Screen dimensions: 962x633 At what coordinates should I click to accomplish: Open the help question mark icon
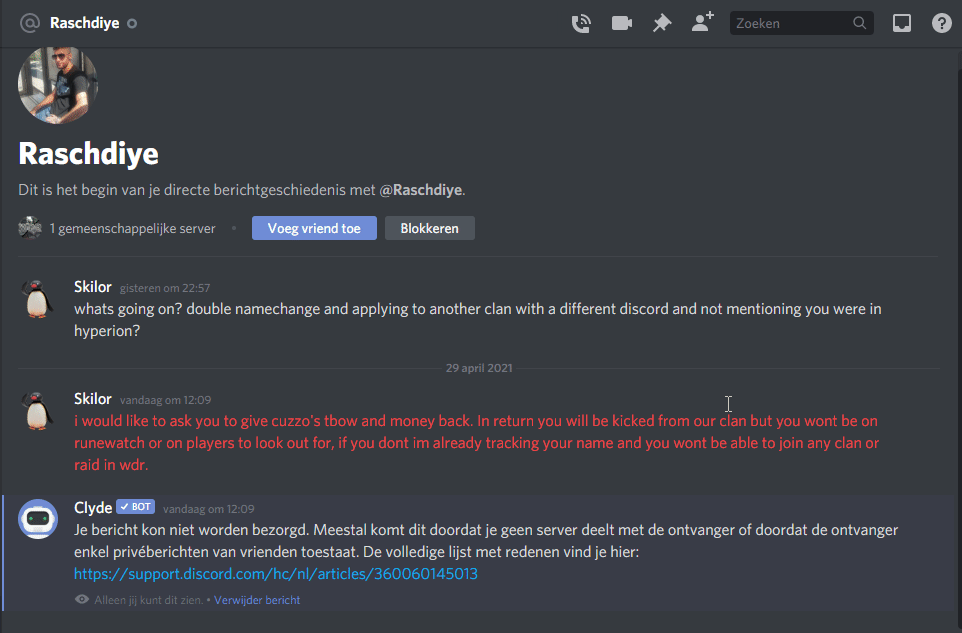[x=942, y=23]
